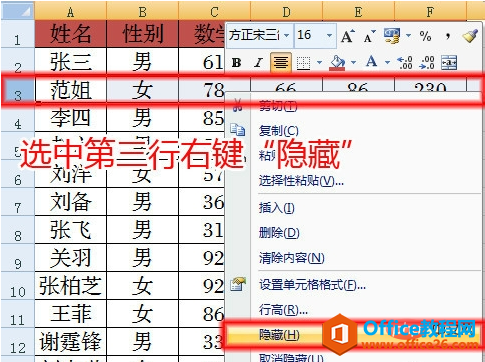Choose 选择性粘贴(V)... menu entry
485x362 pixels.
tap(301, 181)
